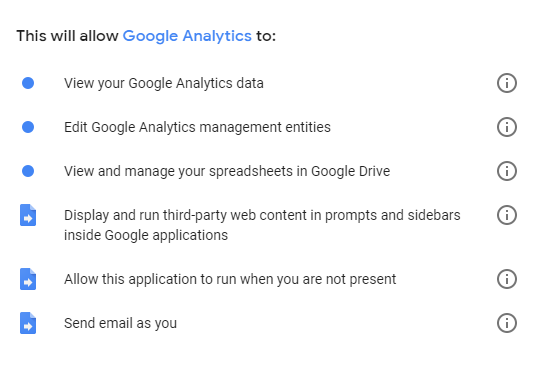
Task: Open info for View your Google Analytics data
Action: [507, 83]
